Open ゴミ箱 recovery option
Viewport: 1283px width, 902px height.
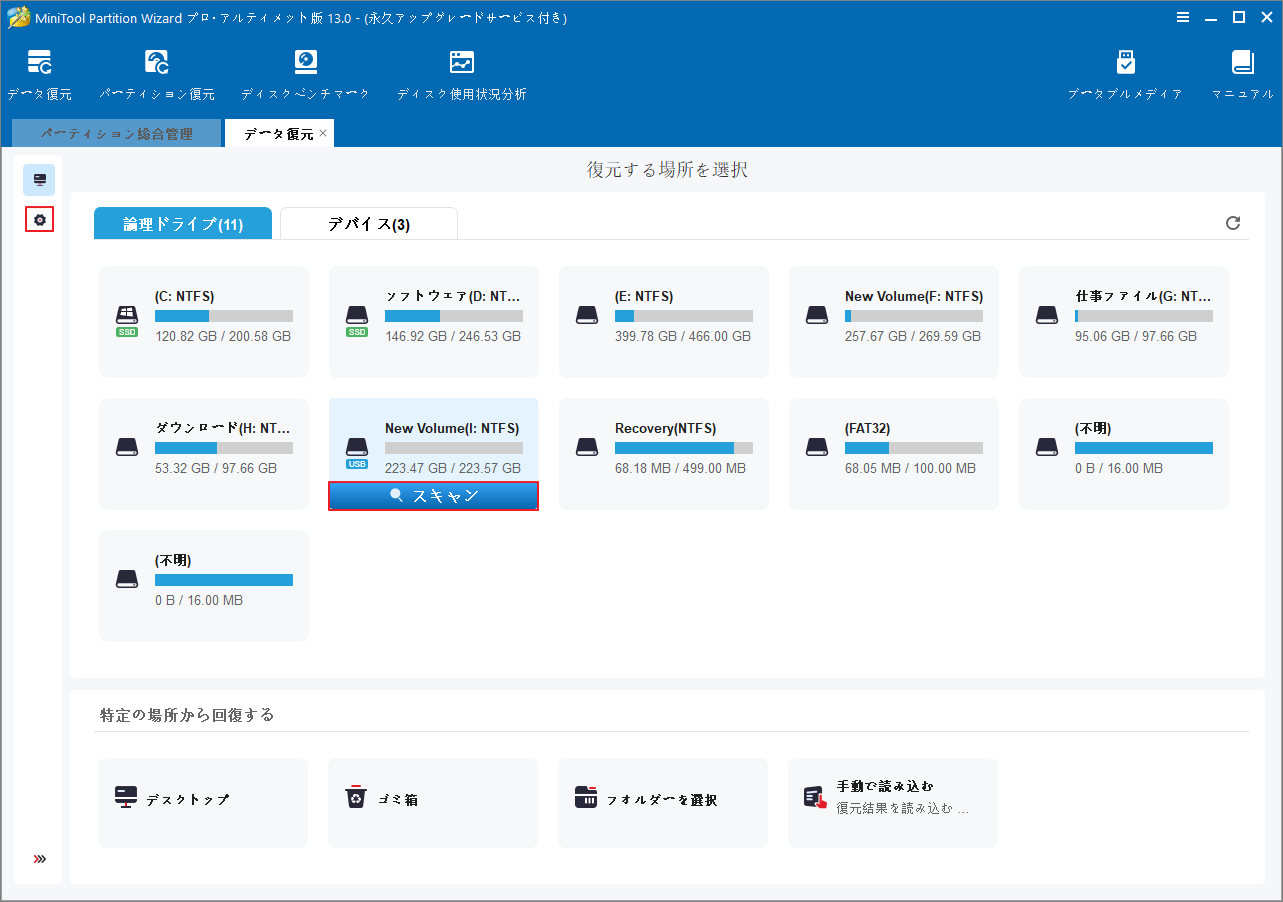pyautogui.click(x=432, y=800)
